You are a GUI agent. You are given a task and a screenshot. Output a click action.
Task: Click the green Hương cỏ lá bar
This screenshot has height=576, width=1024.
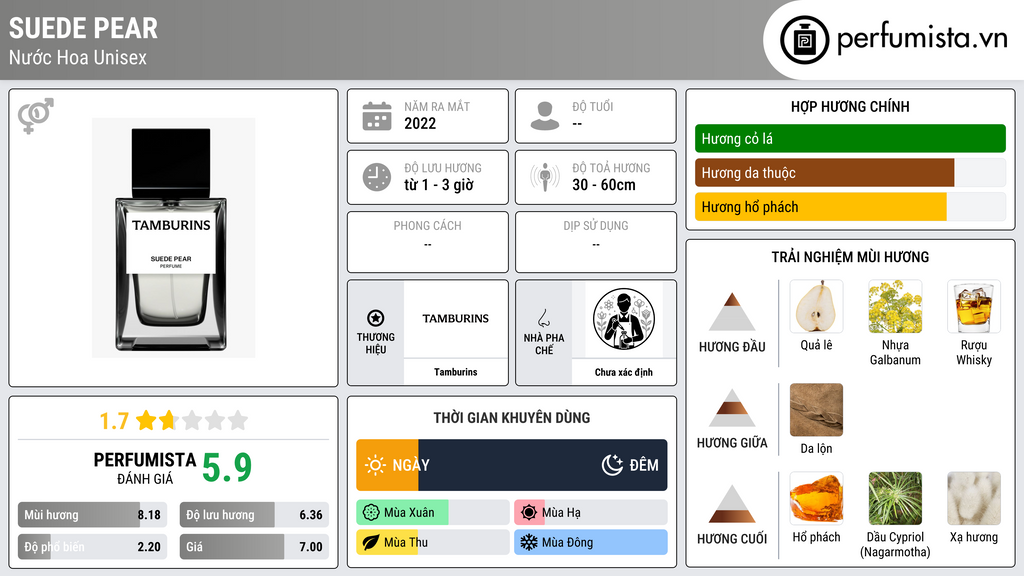(850, 138)
